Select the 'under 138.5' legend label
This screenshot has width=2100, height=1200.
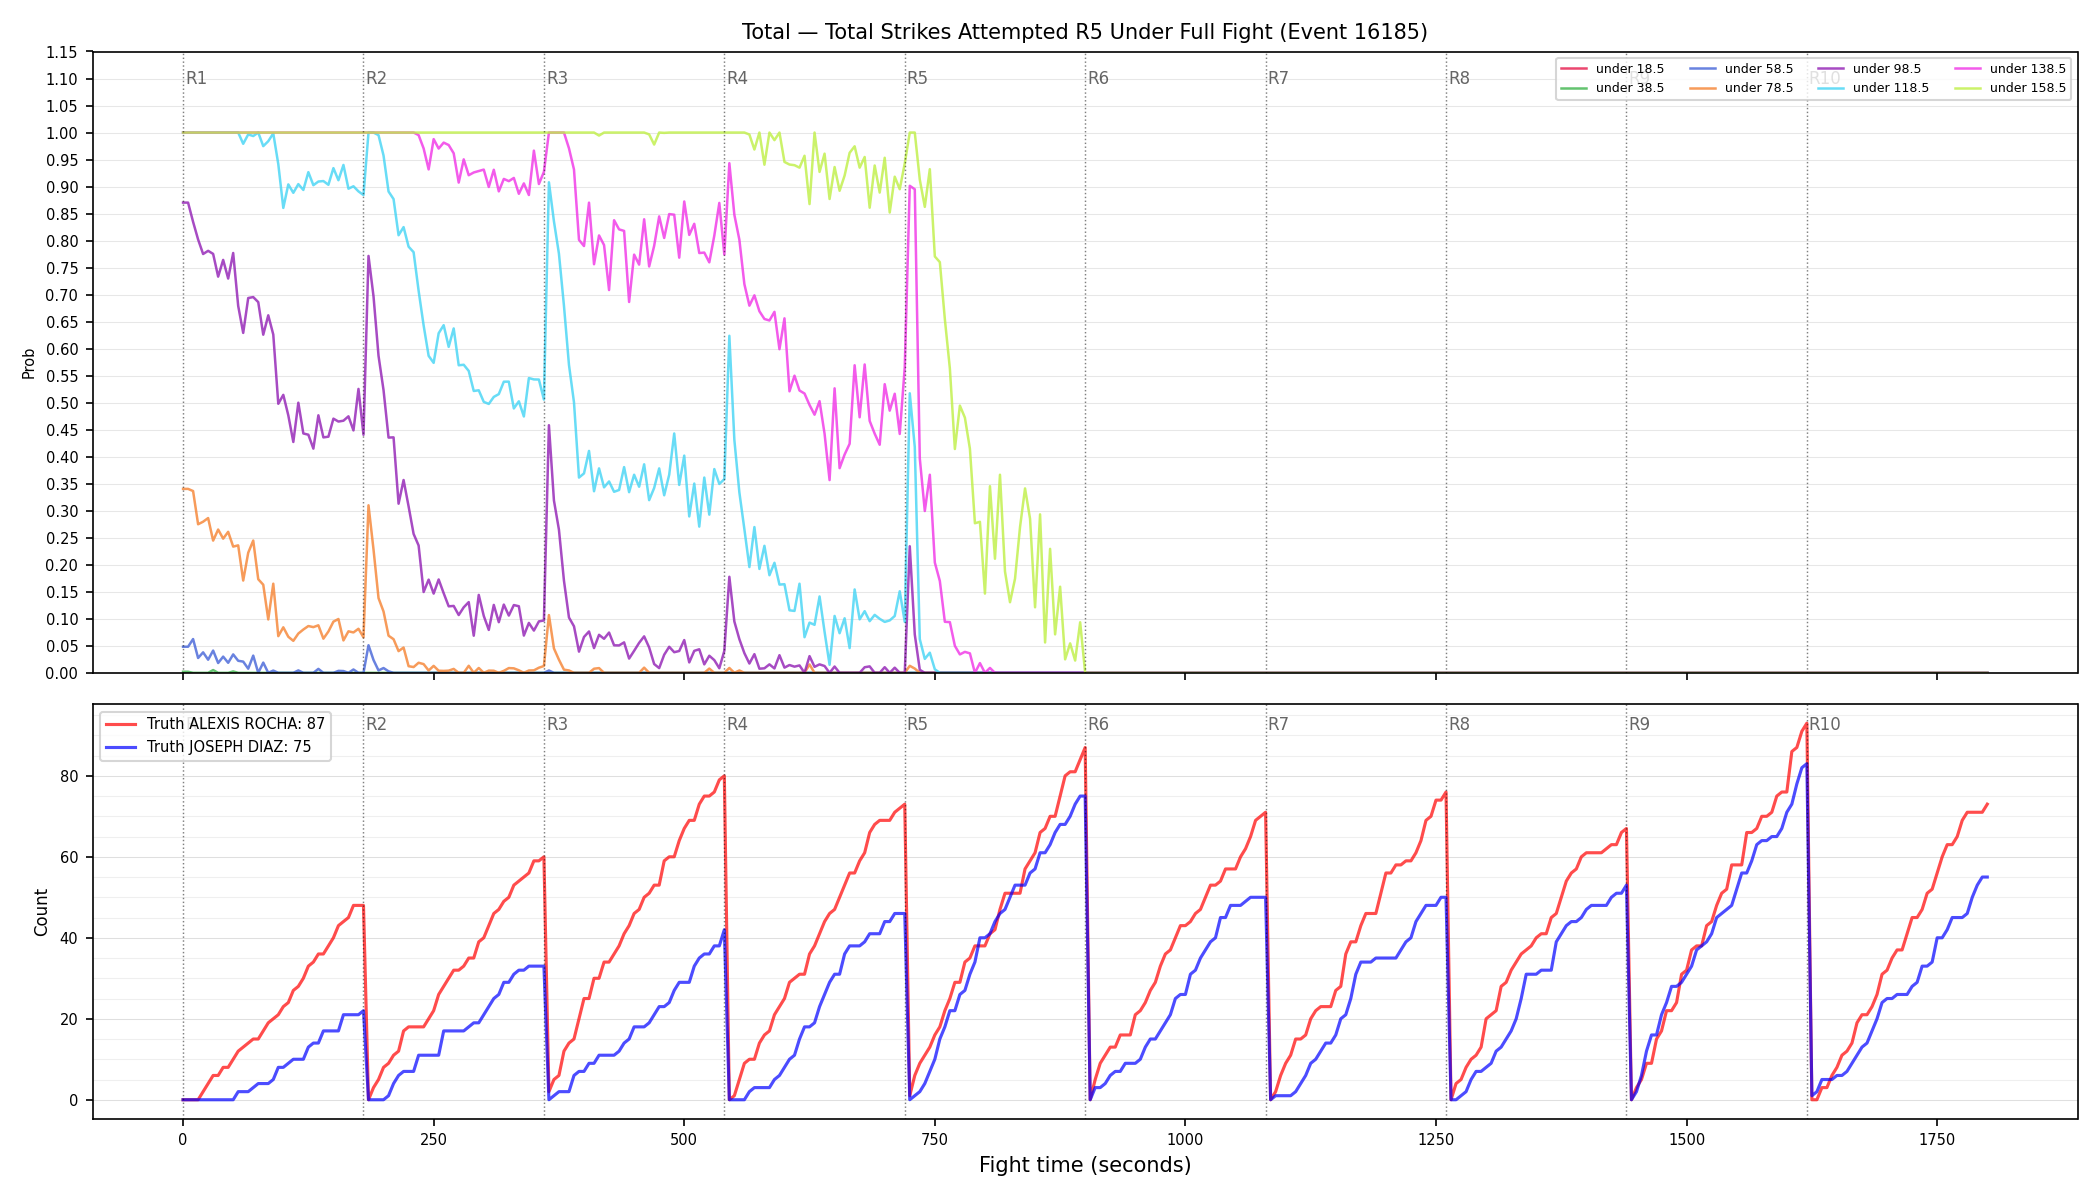click(x=2028, y=69)
